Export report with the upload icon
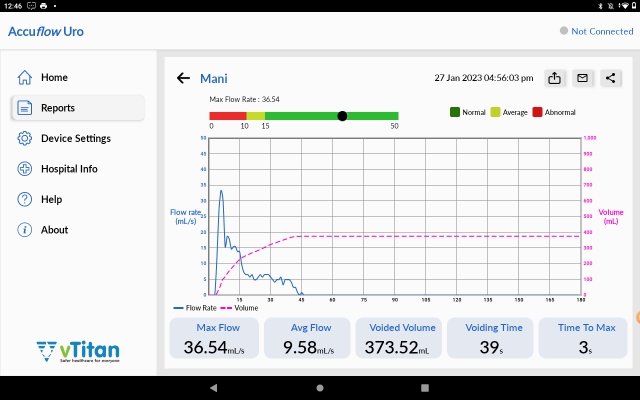 click(554, 78)
